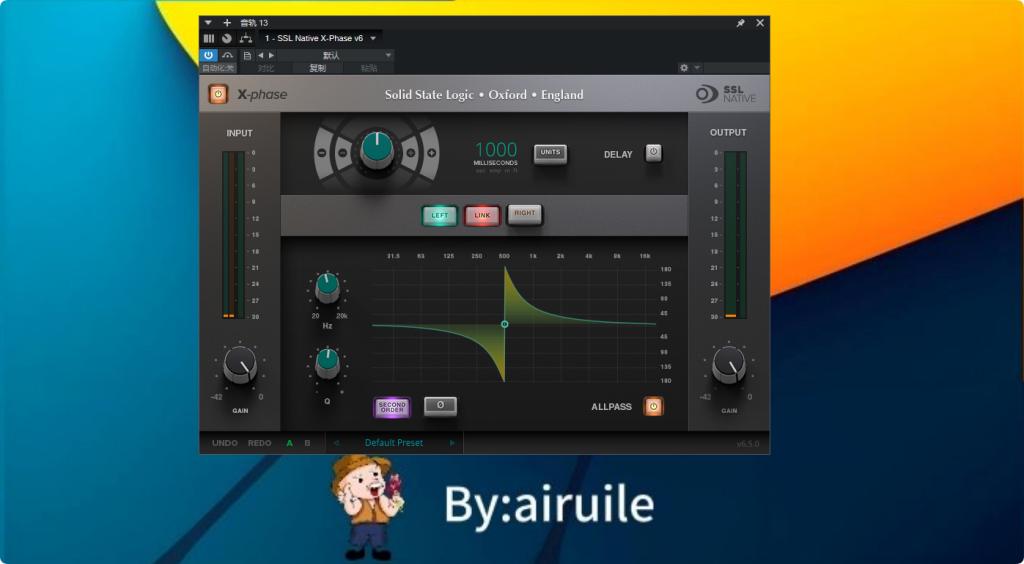Viewport: 1024px width, 564px height.
Task: Add a new insert with the plus icon
Action: pyautogui.click(x=227, y=23)
